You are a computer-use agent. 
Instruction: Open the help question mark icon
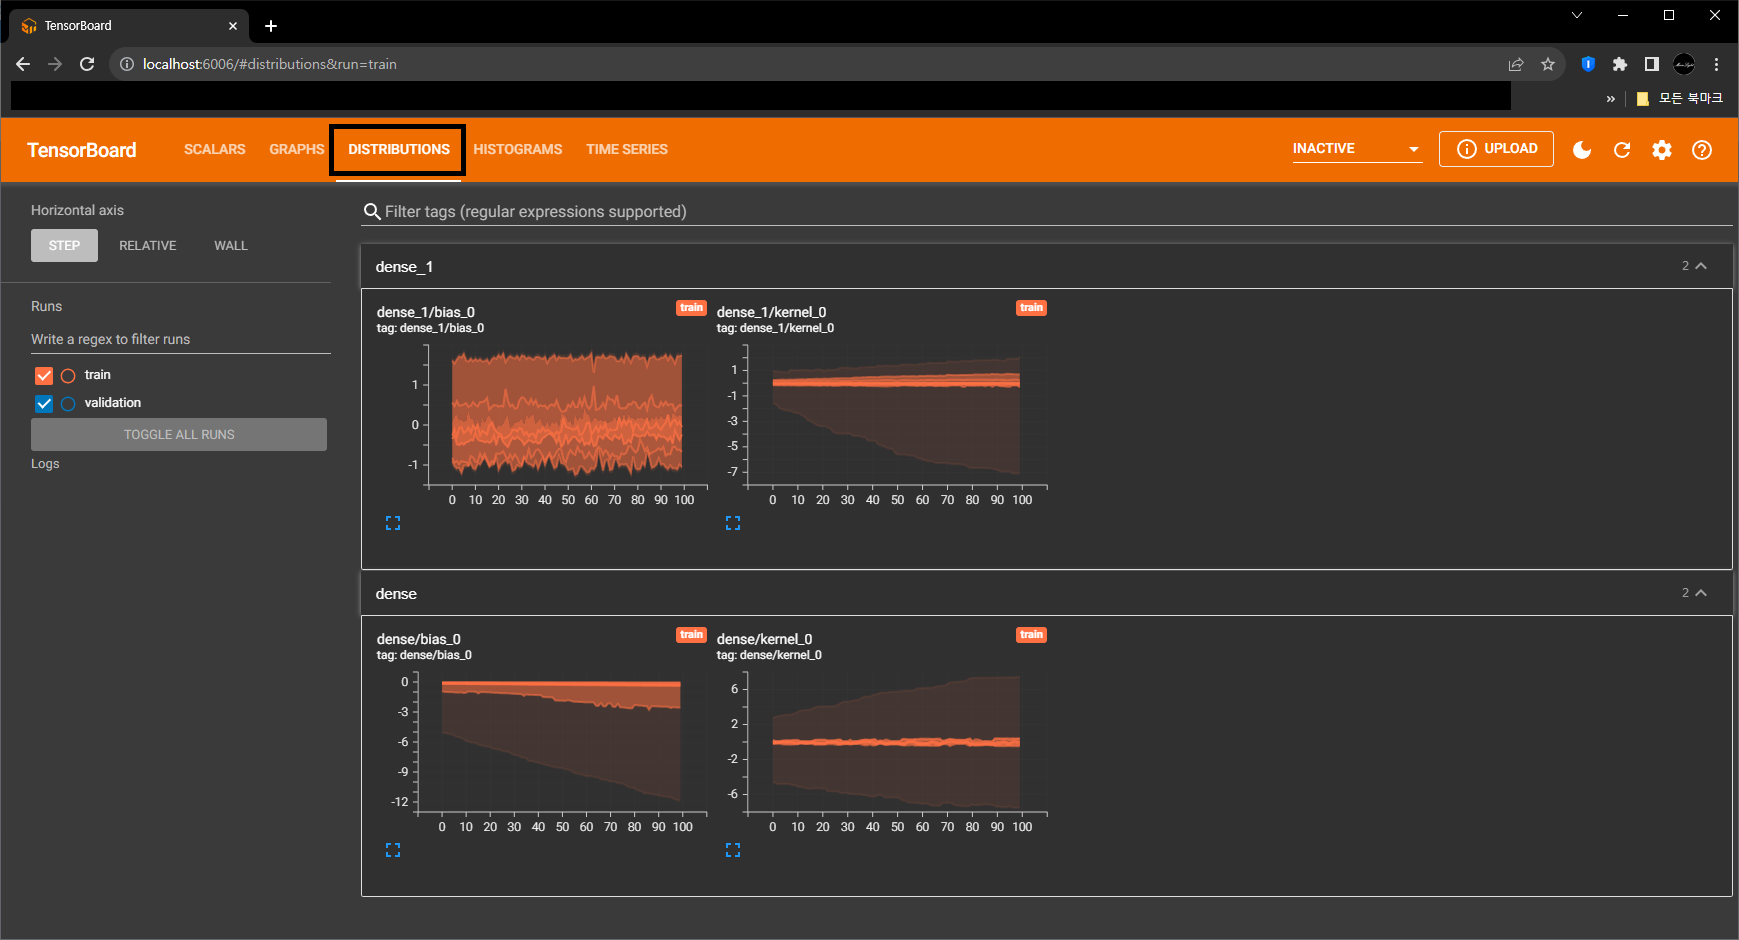point(1702,150)
